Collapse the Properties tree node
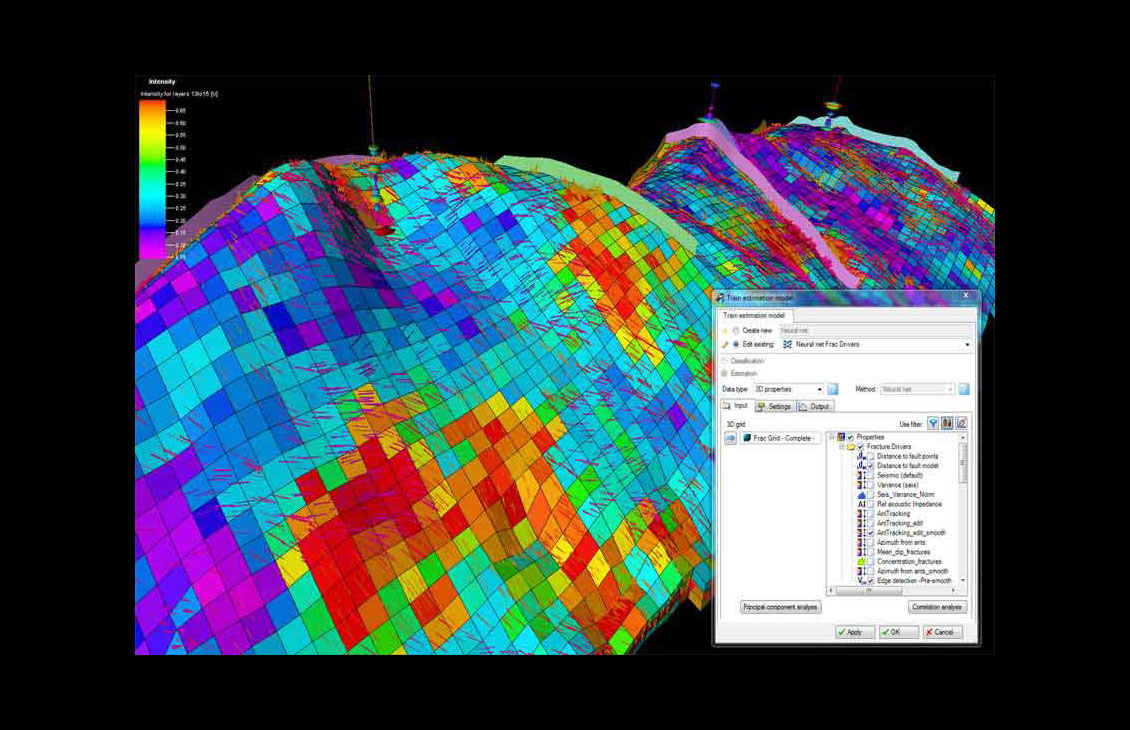 pos(831,437)
